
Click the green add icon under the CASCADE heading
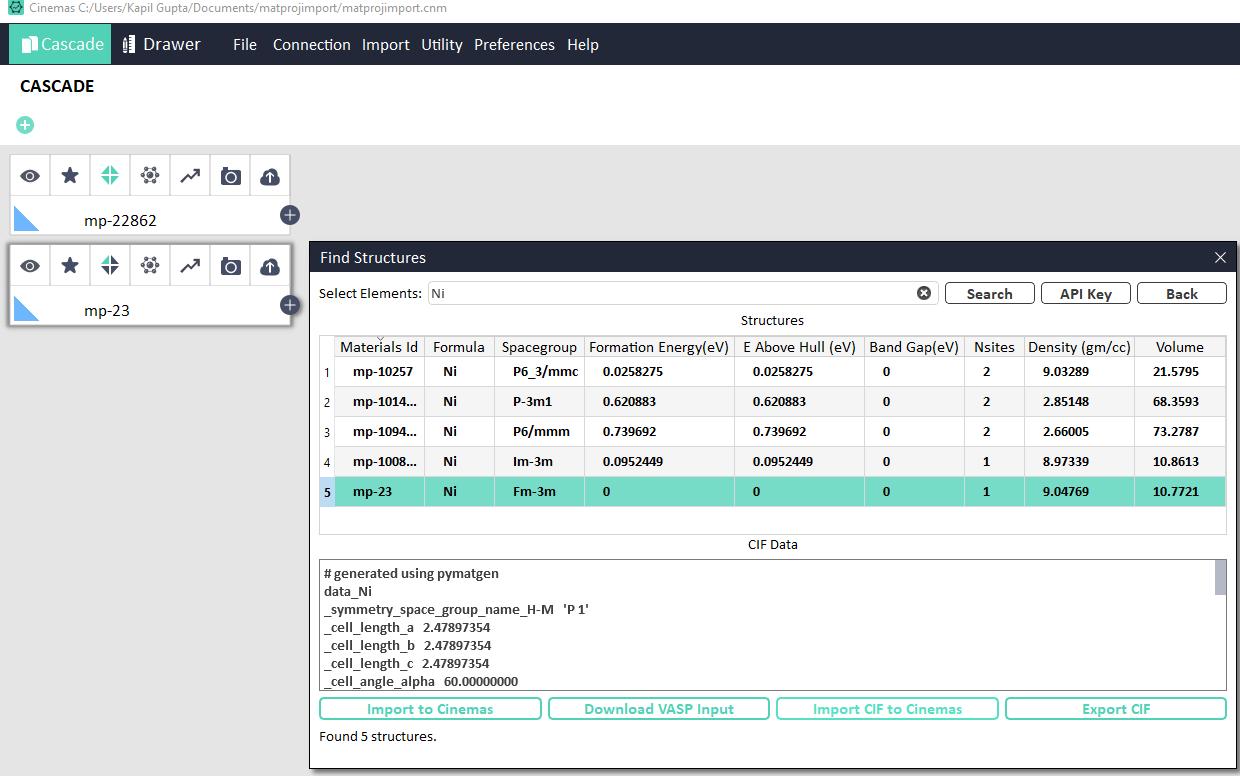click(x=25, y=125)
